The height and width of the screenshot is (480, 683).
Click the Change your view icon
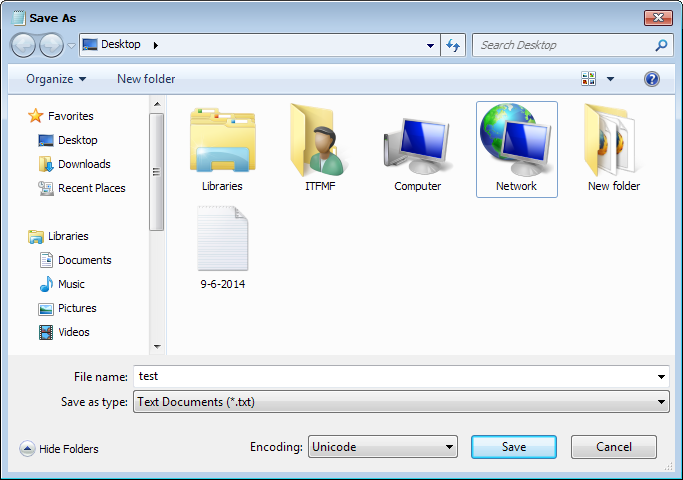588,79
